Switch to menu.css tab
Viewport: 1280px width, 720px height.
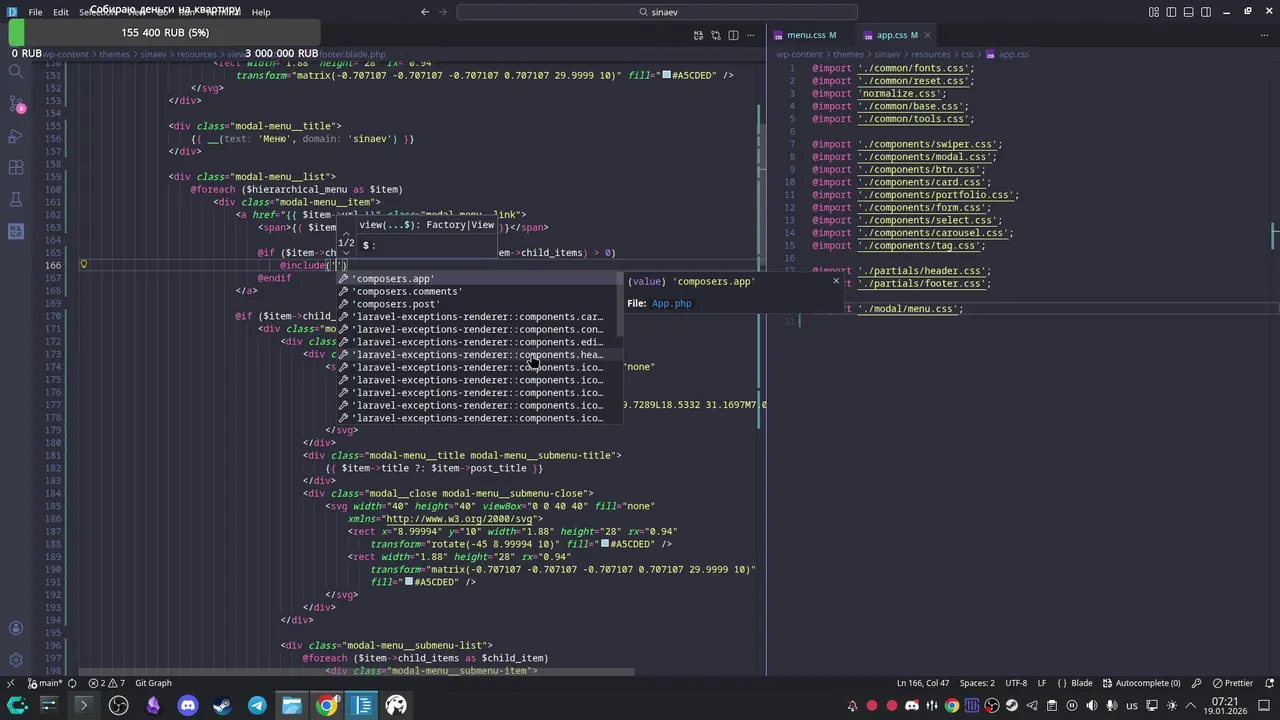(x=811, y=35)
